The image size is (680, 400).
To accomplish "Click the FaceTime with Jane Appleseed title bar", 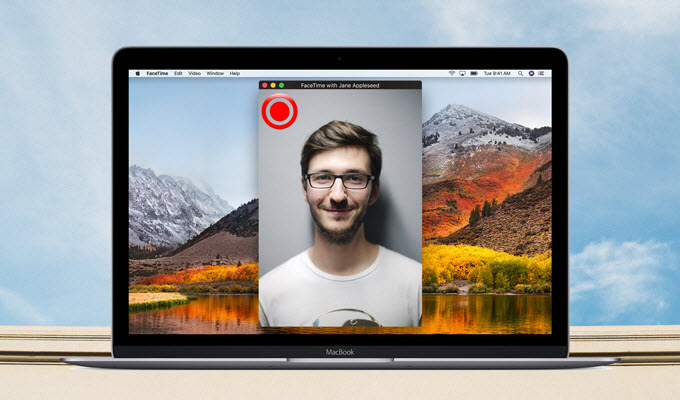I will coord(343,85).
